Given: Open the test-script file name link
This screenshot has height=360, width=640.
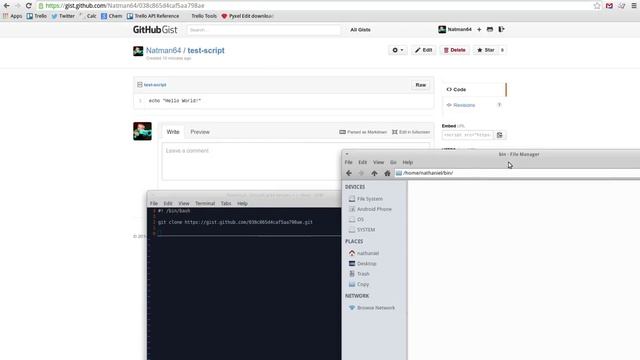Looking at the screenshot, I should tap(155, 85).
